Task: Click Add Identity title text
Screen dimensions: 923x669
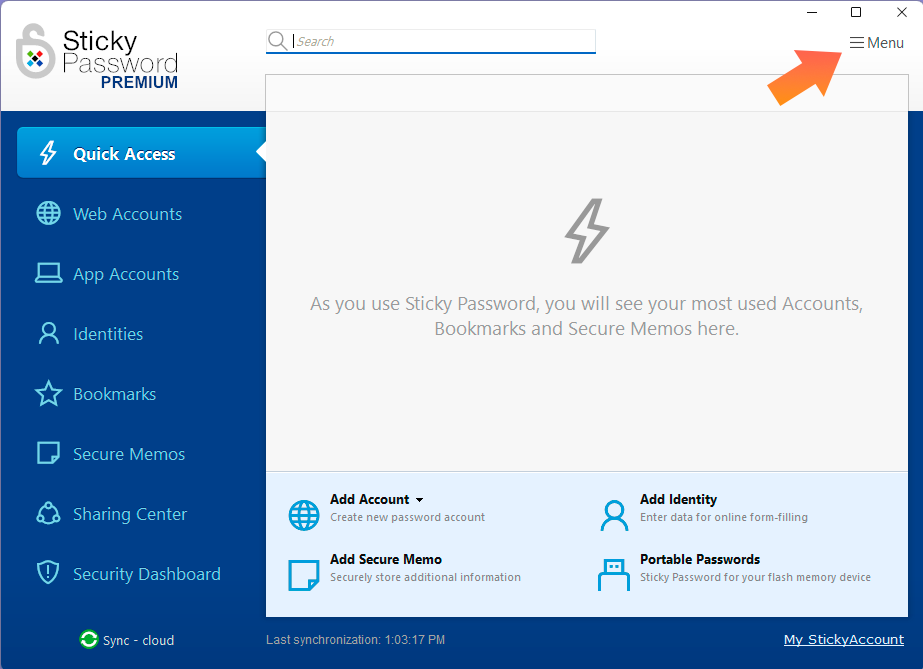Action: coord(678,499)
